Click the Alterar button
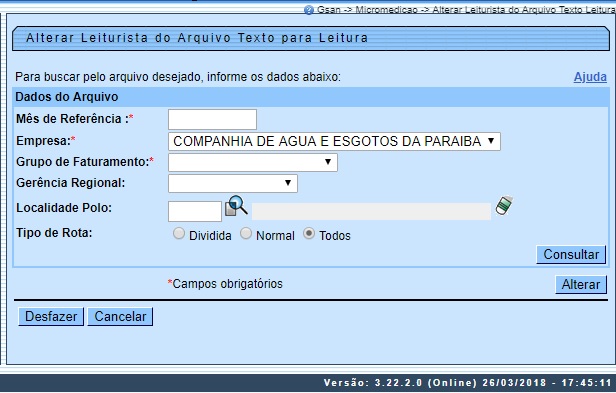This screenshot has width=616, height=393. (581, 285)
